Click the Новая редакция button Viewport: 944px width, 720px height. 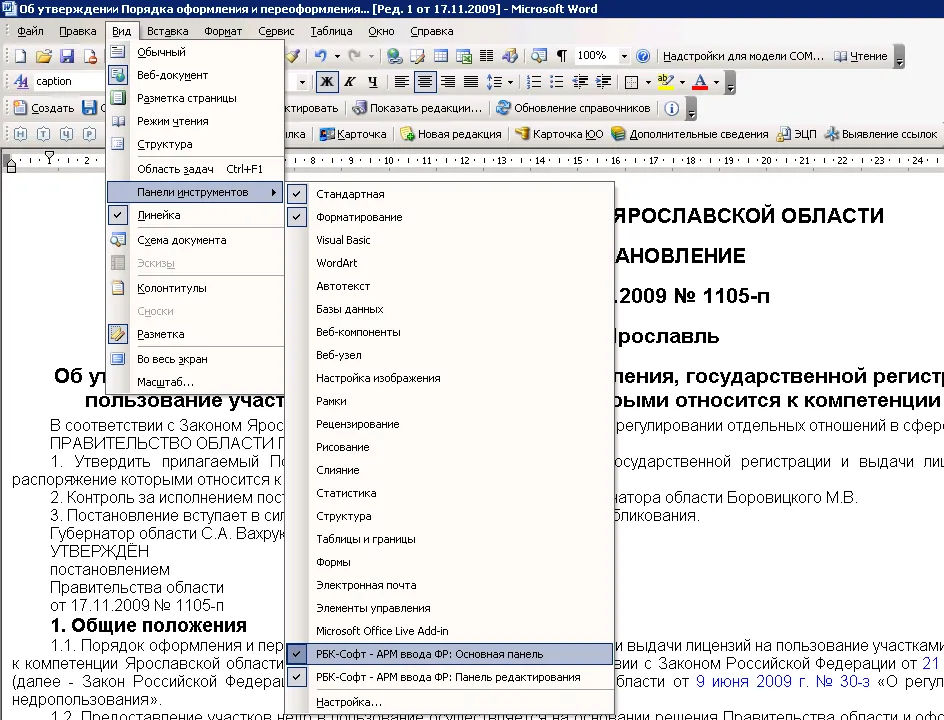451,134
